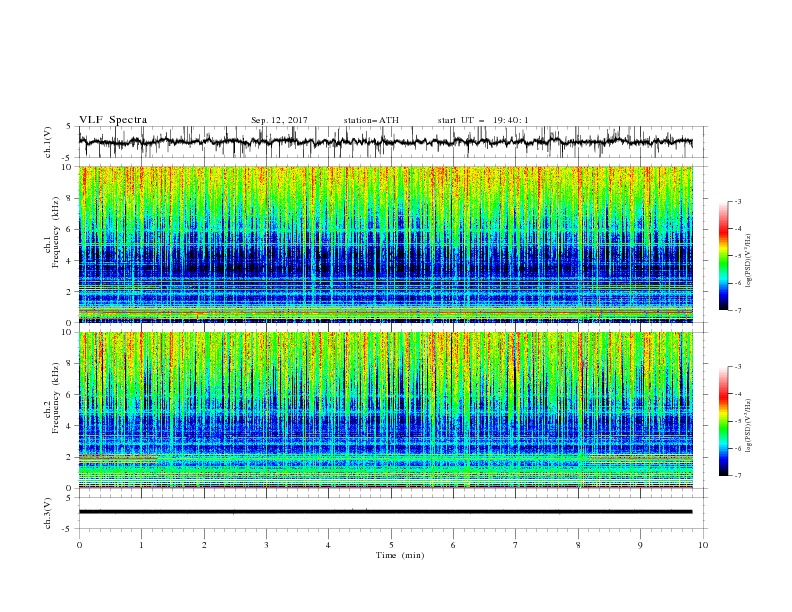Select the date text "Sep. 12, 2017"
The height and width of the screenshot is (612, 792).
pos(279,120)
